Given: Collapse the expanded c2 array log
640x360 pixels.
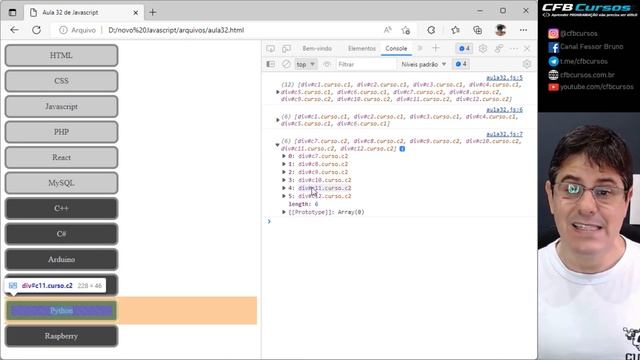Looking at the screenshot, I should [x=278, y=145].
